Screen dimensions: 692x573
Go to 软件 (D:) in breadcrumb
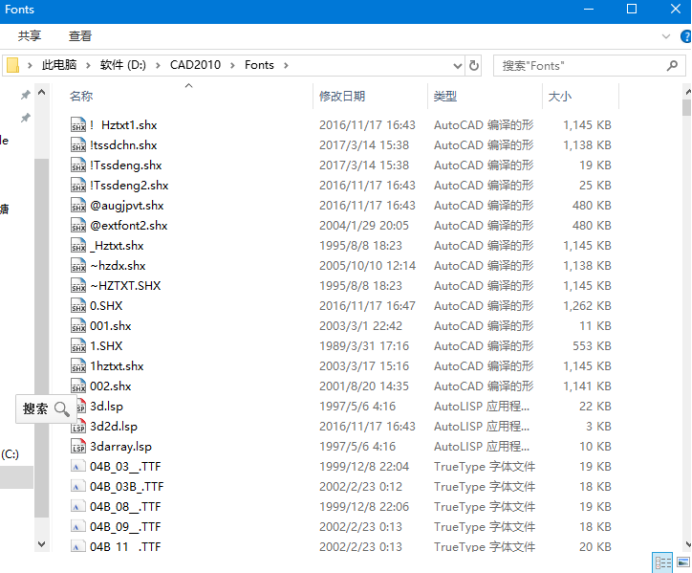pyautogui.click(x=123, y=65)
